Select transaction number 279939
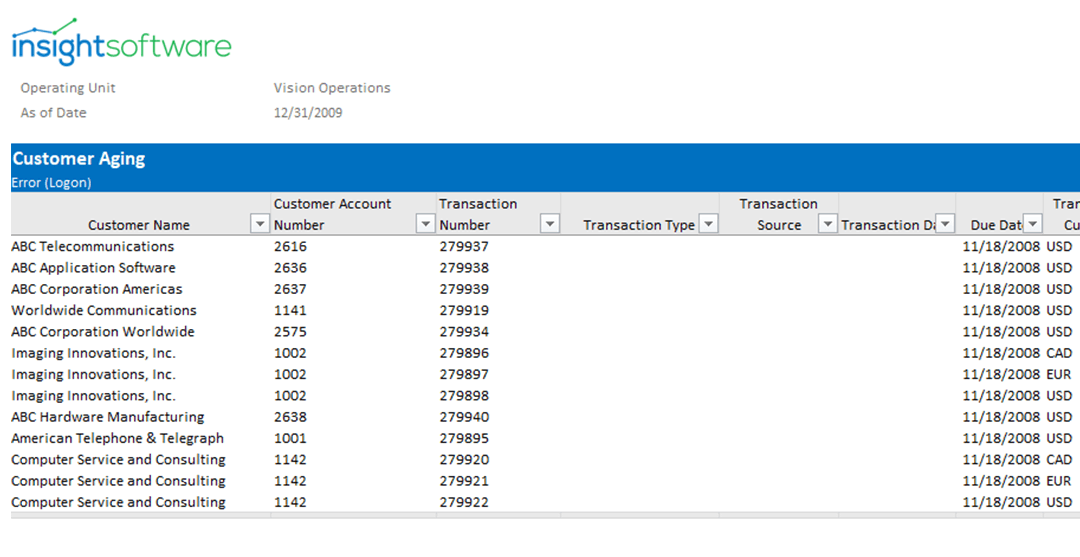The width and height of the screenshot is (1080, 557). (x=464, y=289)
